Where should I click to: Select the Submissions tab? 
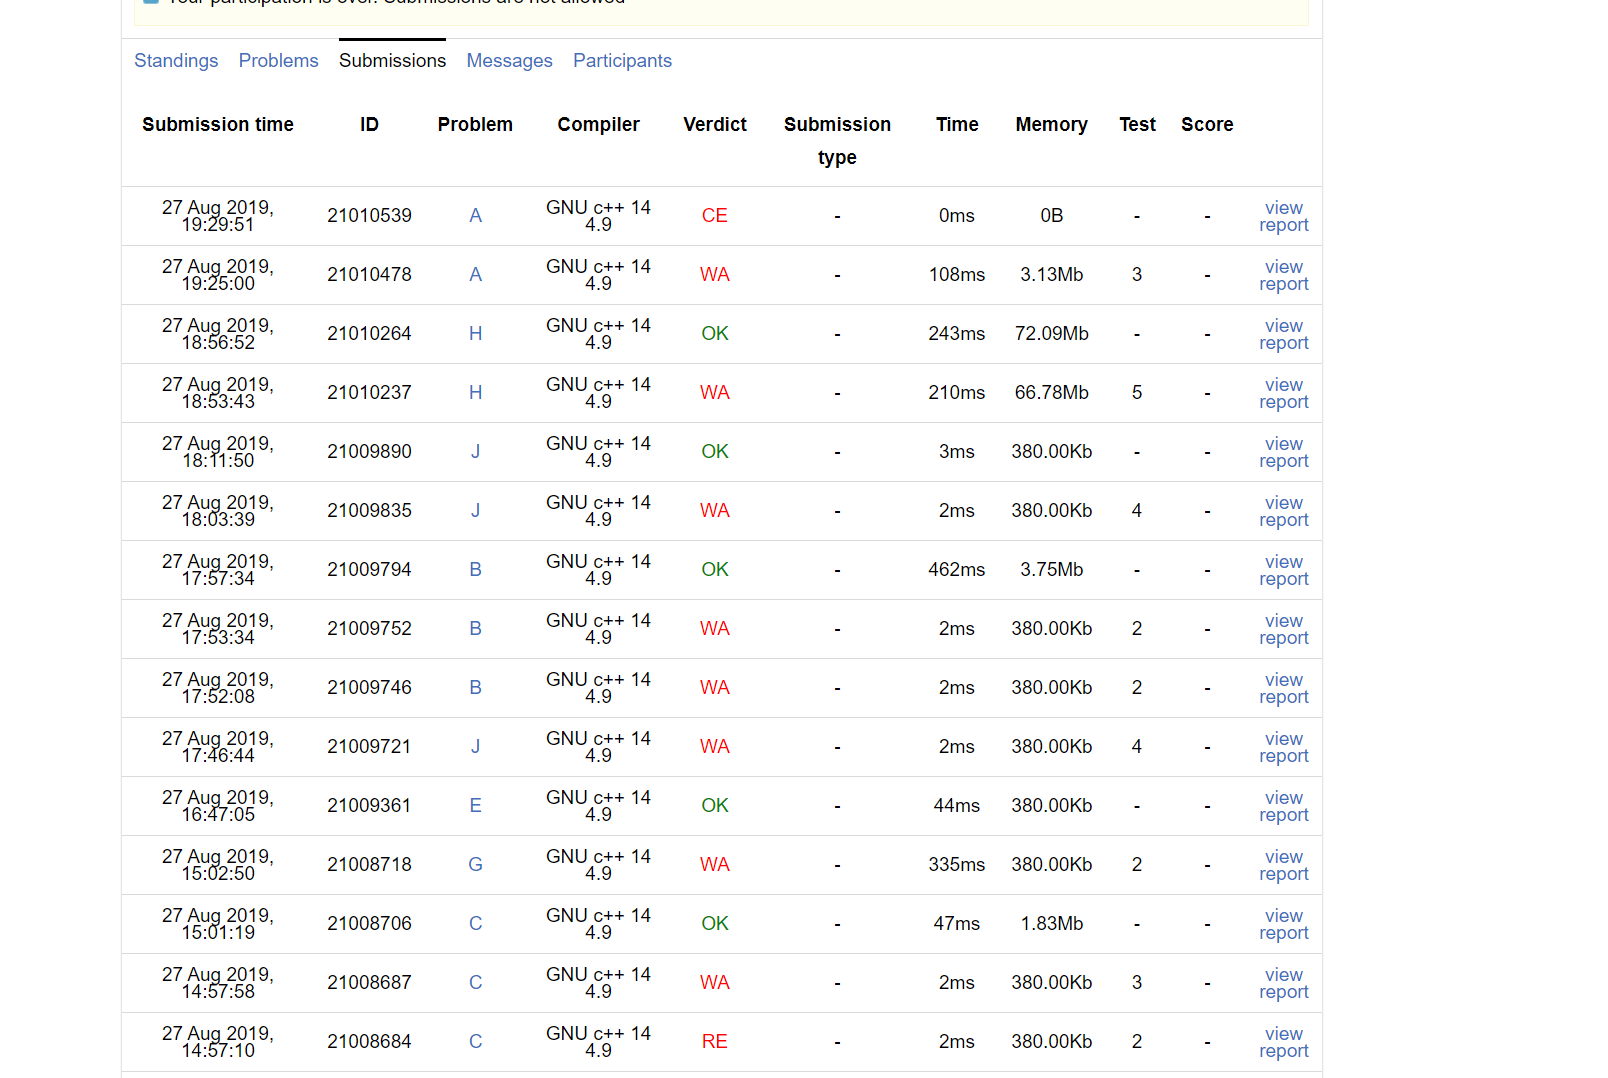pyautogui.click(x=392, y=61)
